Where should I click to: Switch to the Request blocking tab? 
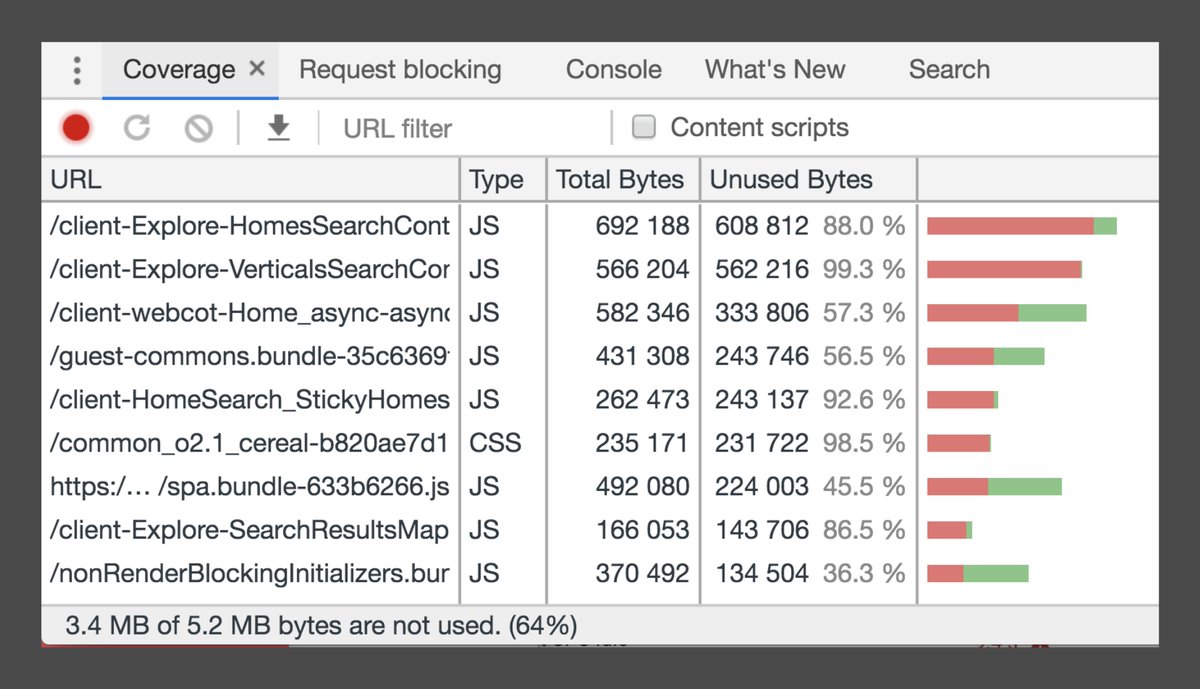point(399,70)
